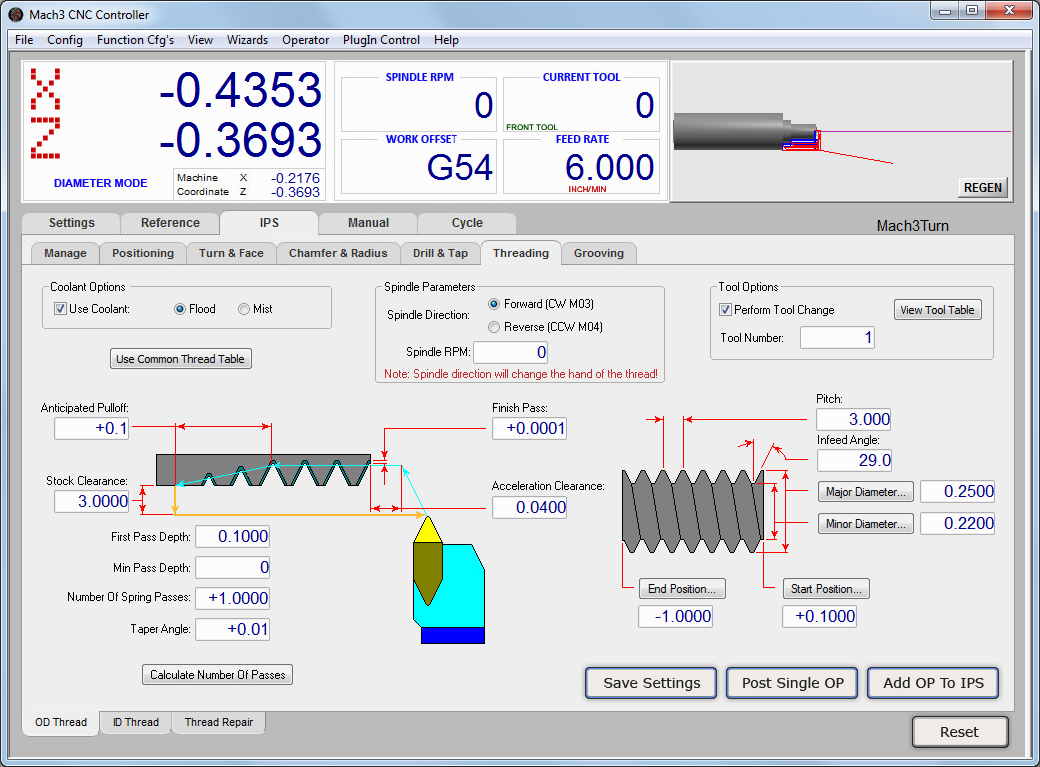
Task: Click Save Settings button
Action: [x=651, y=683]
